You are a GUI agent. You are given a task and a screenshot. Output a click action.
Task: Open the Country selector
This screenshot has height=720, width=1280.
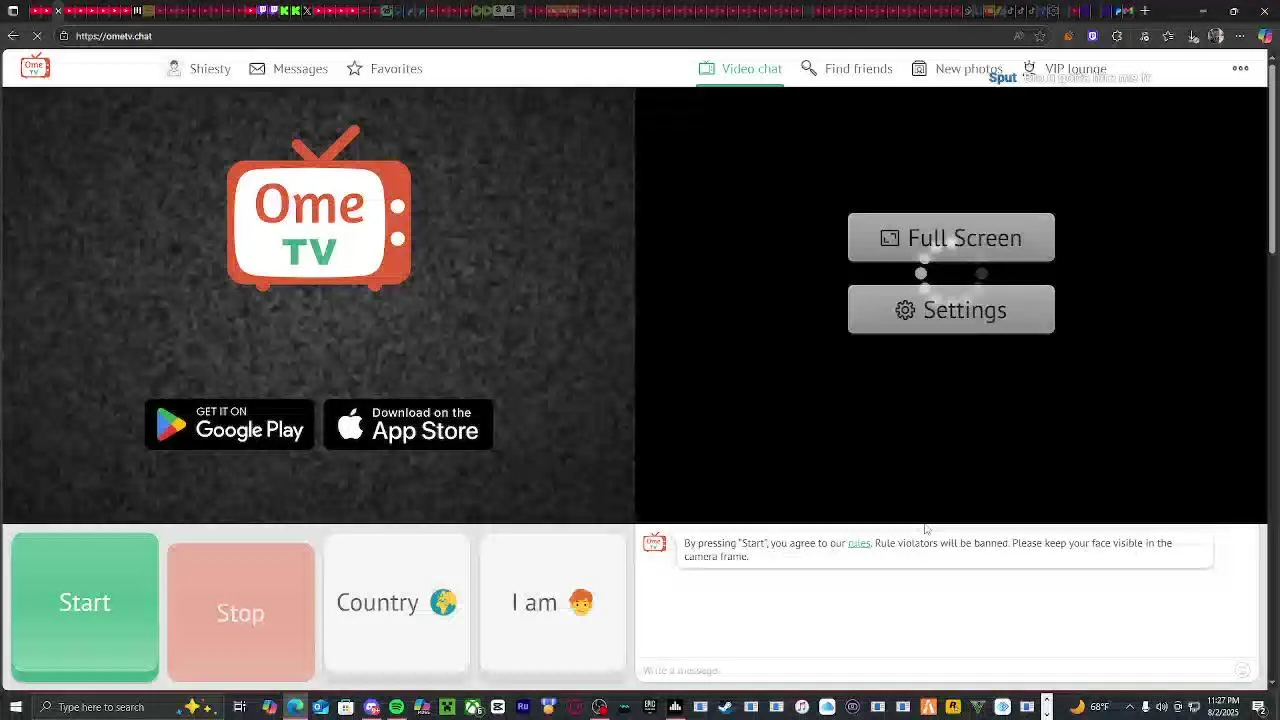(397, 603)
